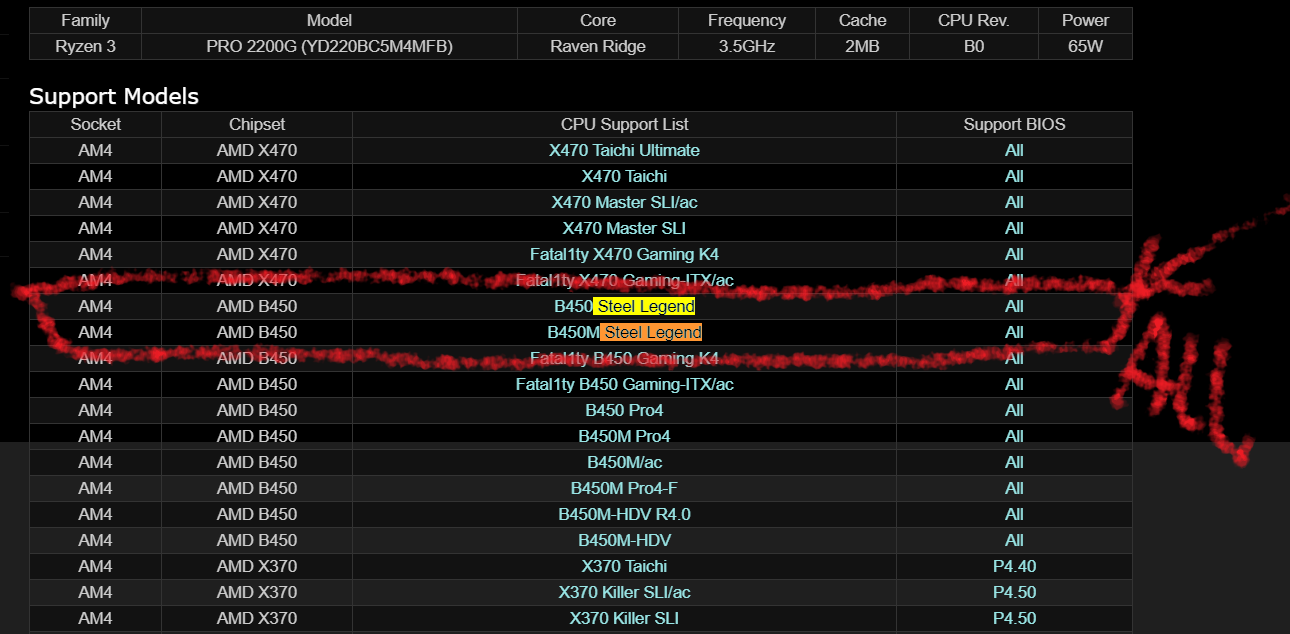Click All BIOS link for Fatal1ty B450 Gaming-ITX/ac

tap(1014, 384)
